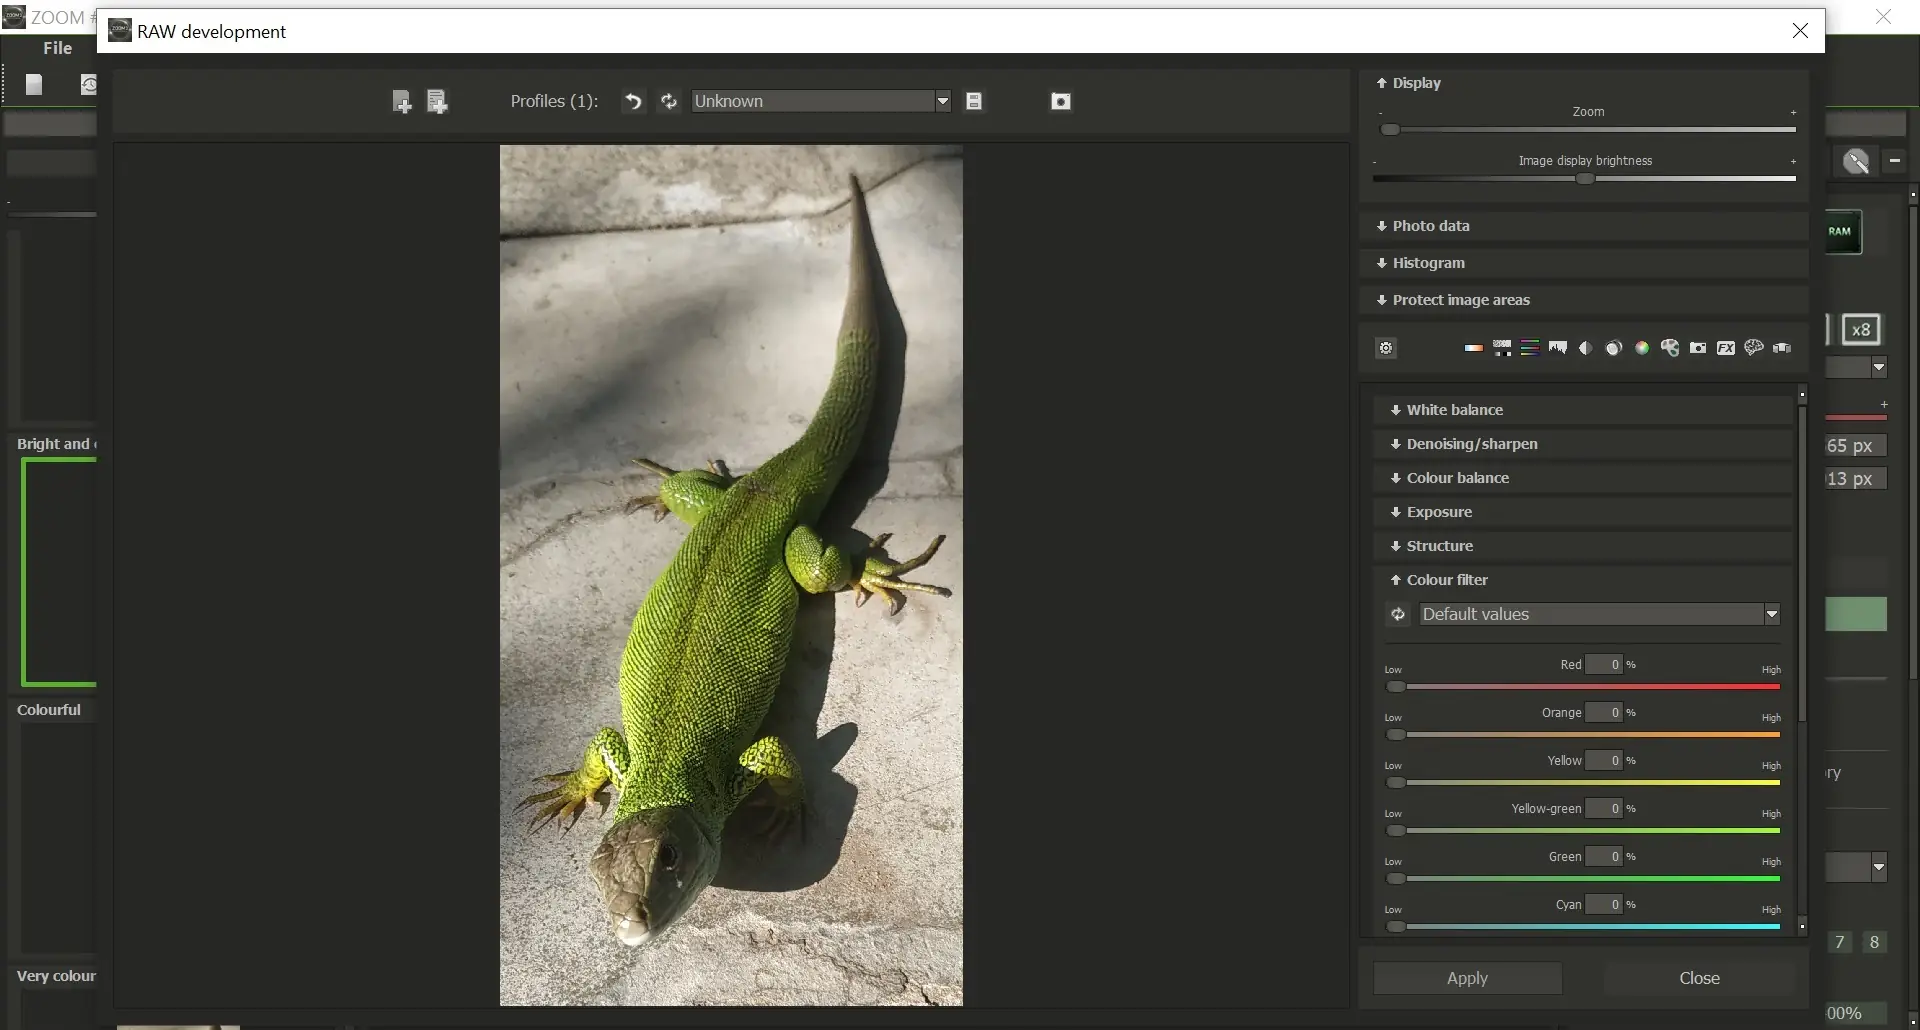Click the paint palette icon in the tool row
This screenshot has height=1030, width=1920.
tap(1670, 348)
